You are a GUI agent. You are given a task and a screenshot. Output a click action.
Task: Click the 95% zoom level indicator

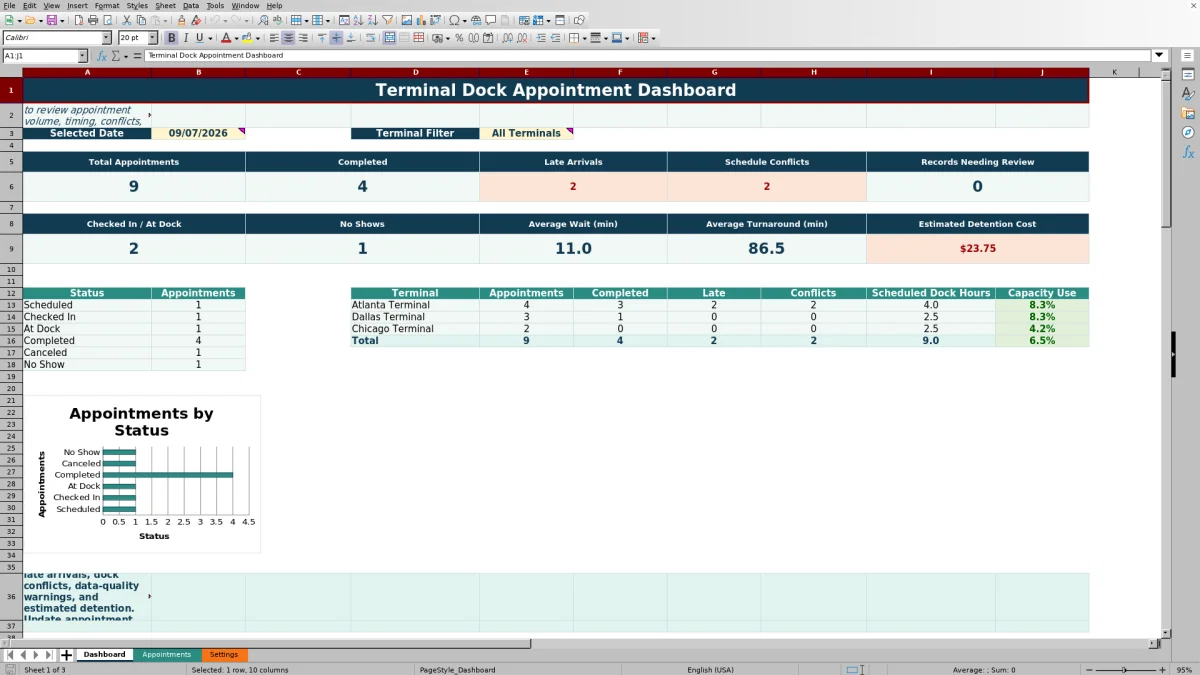(1184, 670)
